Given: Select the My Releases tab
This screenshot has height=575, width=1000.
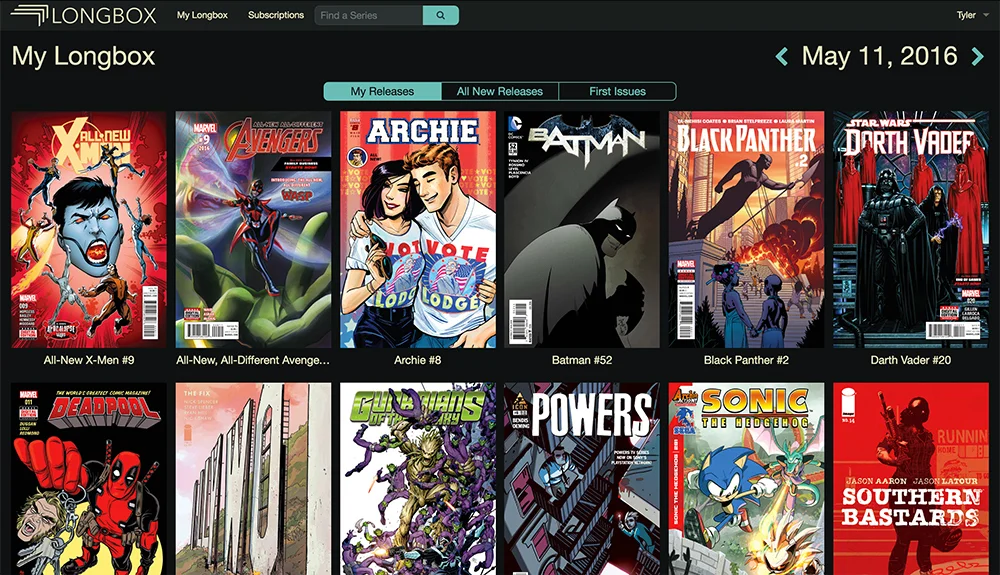Looking at the screenshot, I should [x=382, y=91].
